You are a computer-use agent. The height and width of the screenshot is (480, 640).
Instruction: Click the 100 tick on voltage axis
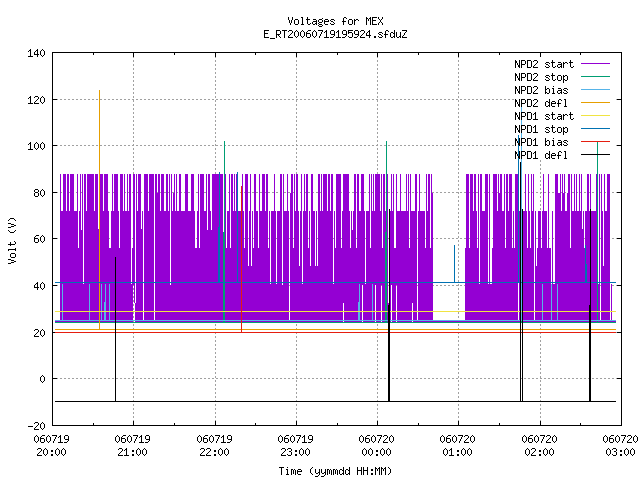point(36,146)
